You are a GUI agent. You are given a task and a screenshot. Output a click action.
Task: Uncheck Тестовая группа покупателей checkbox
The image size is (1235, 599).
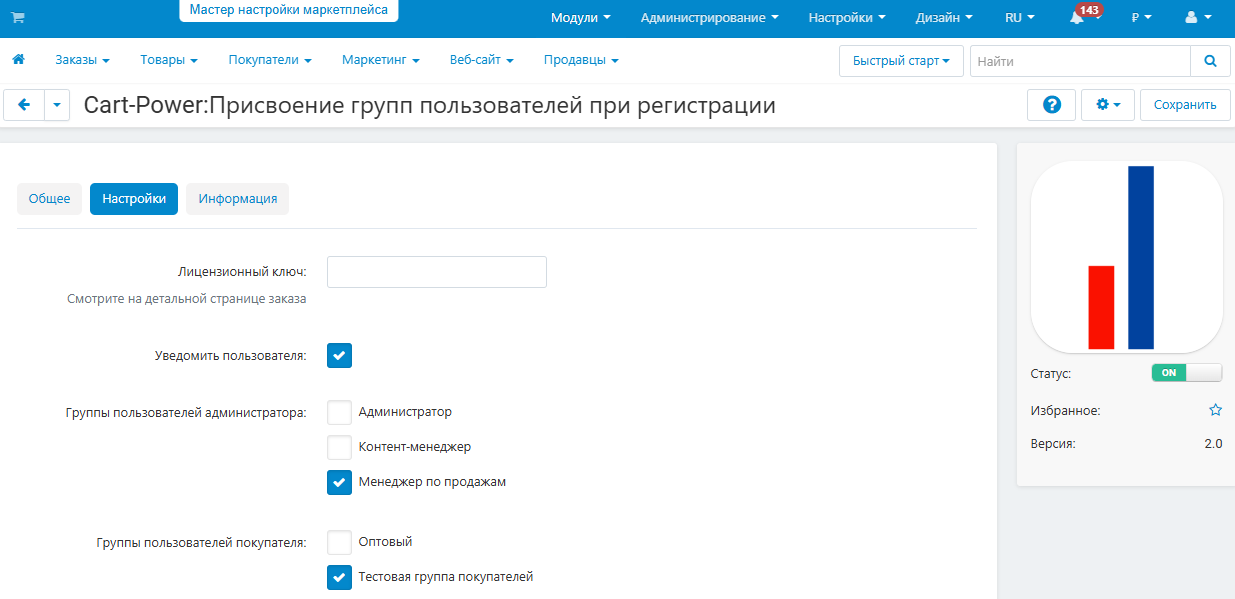coord(340,577)
